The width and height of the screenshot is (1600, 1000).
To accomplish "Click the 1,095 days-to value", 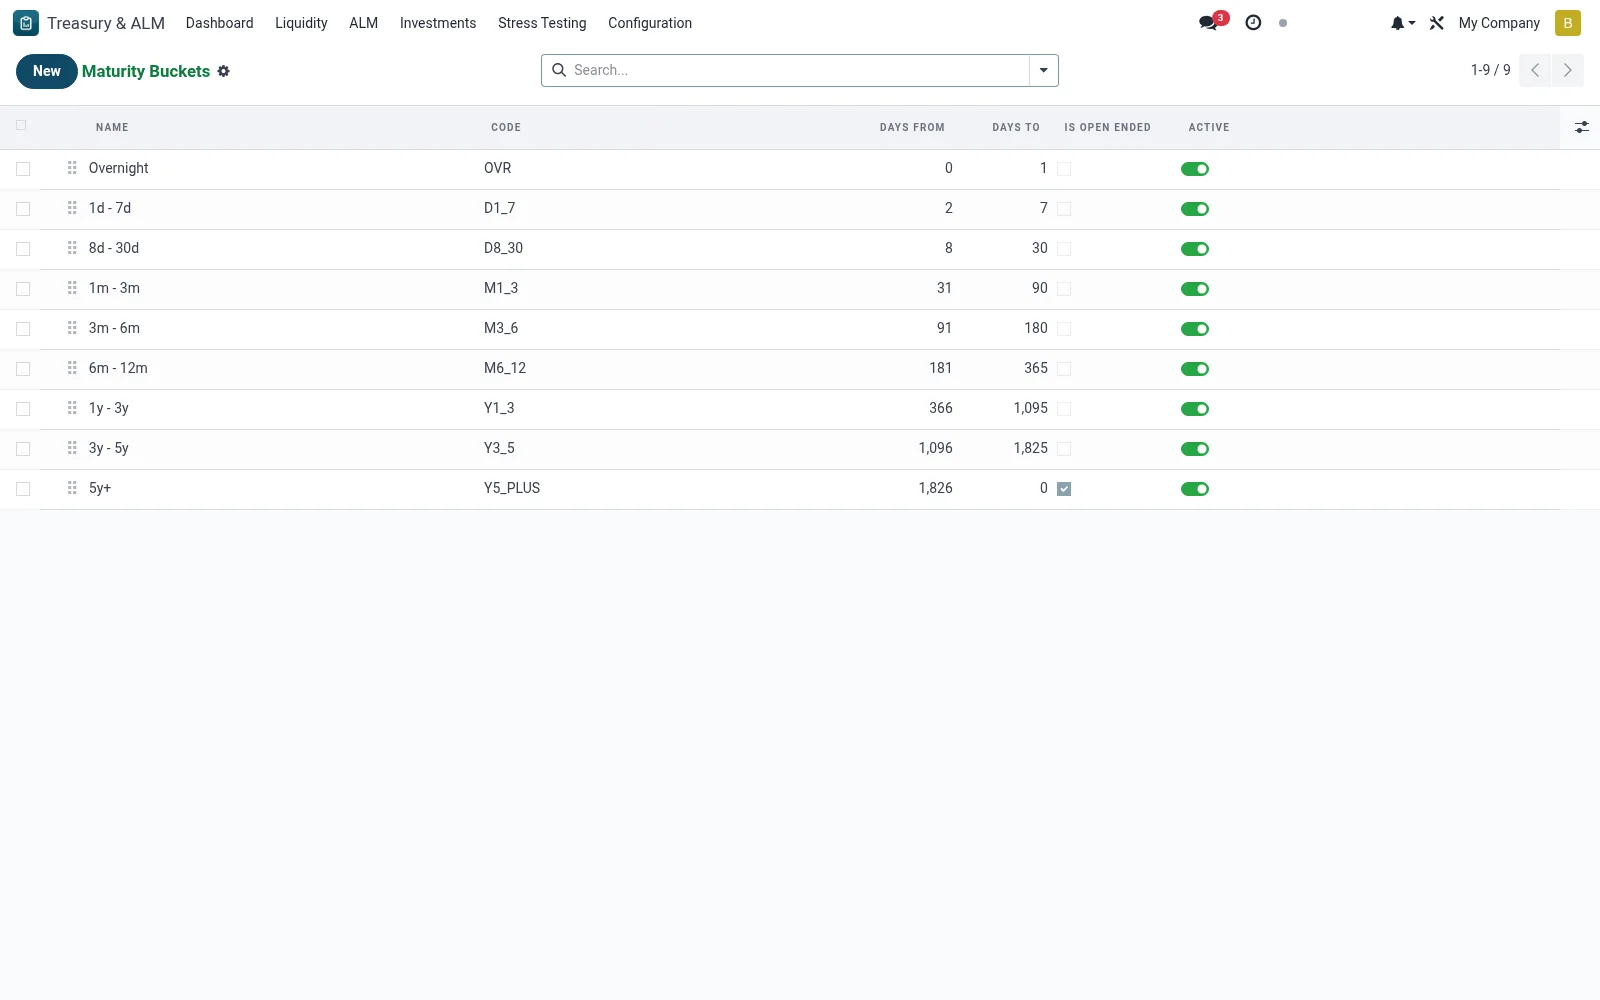I will [x=1030, y=408].
